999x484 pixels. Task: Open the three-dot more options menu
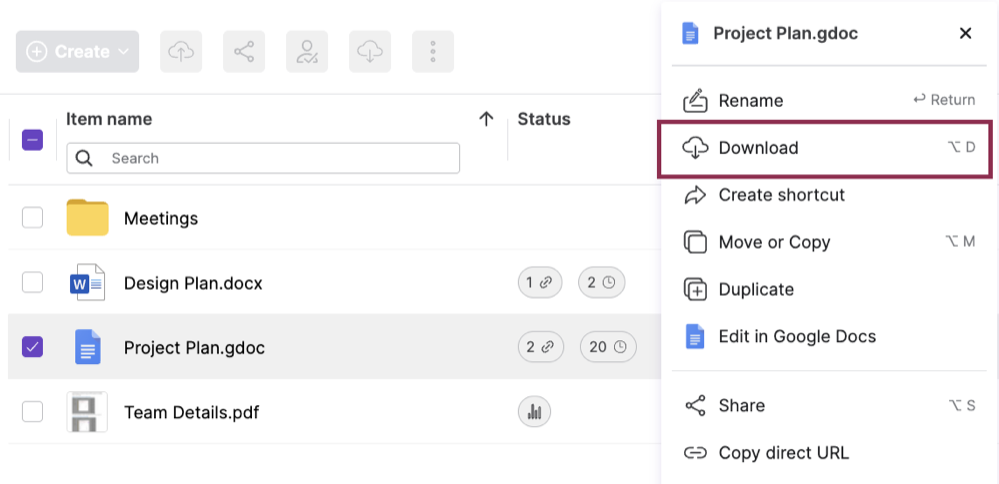[433, 51]
